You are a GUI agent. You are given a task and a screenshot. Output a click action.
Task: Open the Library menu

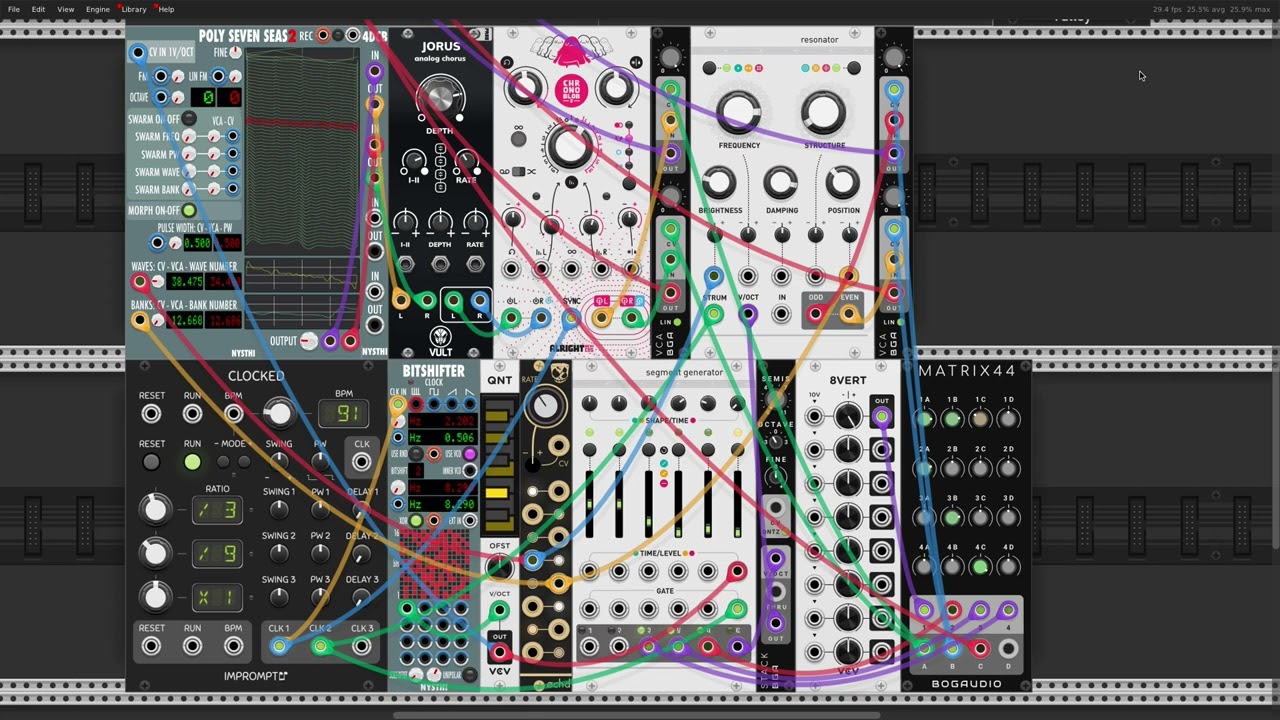click(134, 9)
